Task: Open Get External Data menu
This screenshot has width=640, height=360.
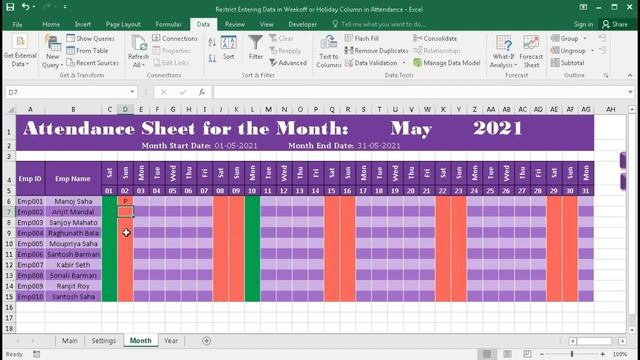Action: click(x=20, y=51)
